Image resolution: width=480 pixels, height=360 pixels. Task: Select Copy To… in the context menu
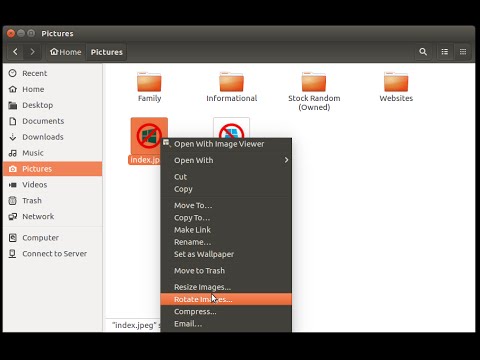226,218
